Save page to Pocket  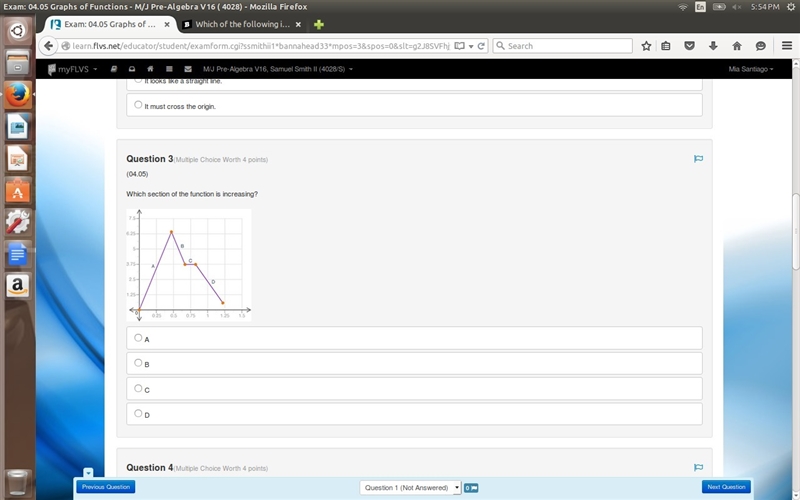tap(689, 46)
